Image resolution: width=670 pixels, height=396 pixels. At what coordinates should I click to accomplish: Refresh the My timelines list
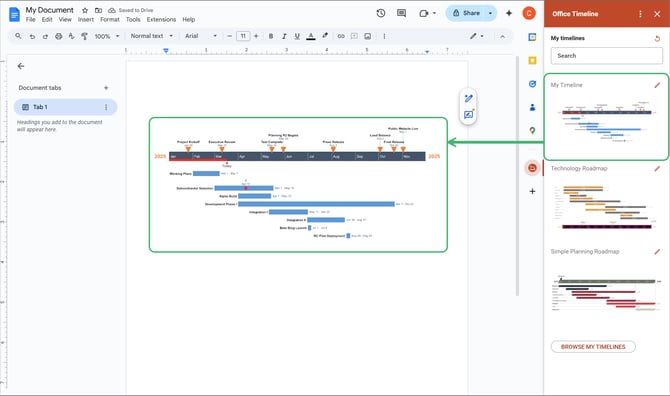point(657,38)
